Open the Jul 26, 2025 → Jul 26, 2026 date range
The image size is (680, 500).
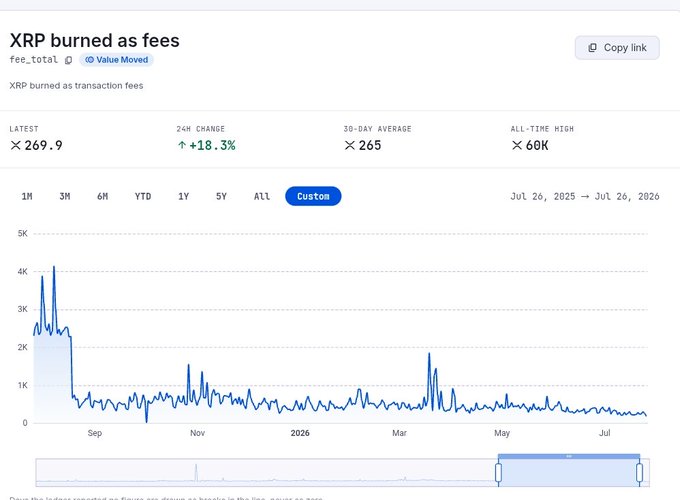pos(585,196)
